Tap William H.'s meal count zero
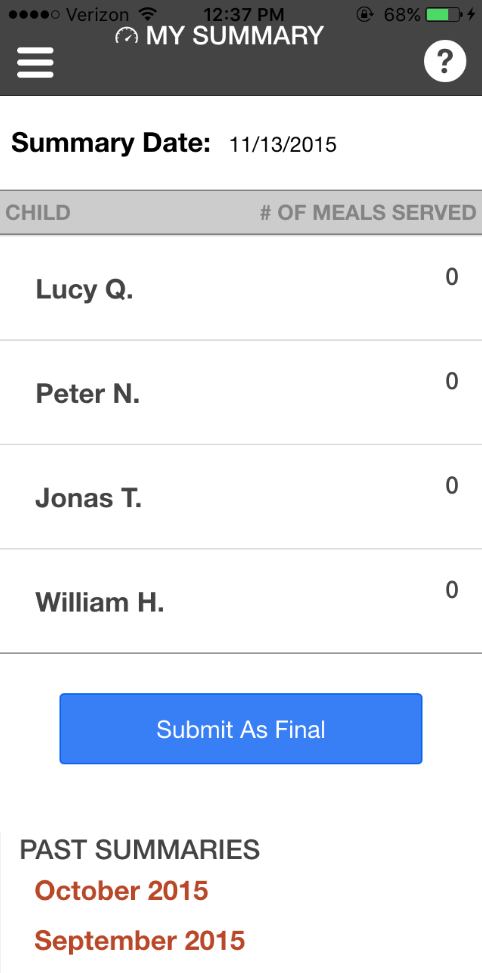 click(x=452, y=590)
